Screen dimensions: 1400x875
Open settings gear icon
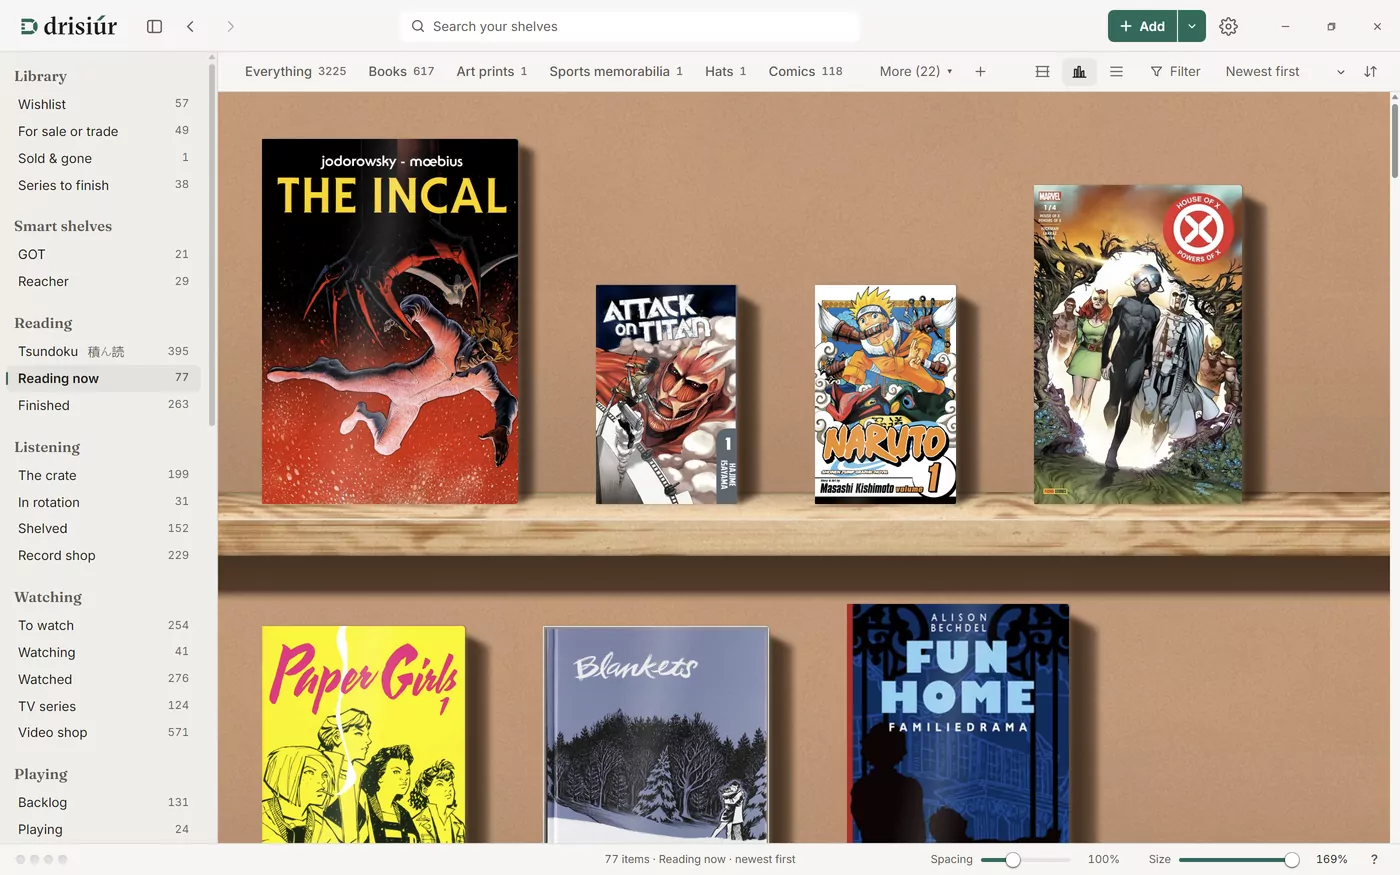1228,26
